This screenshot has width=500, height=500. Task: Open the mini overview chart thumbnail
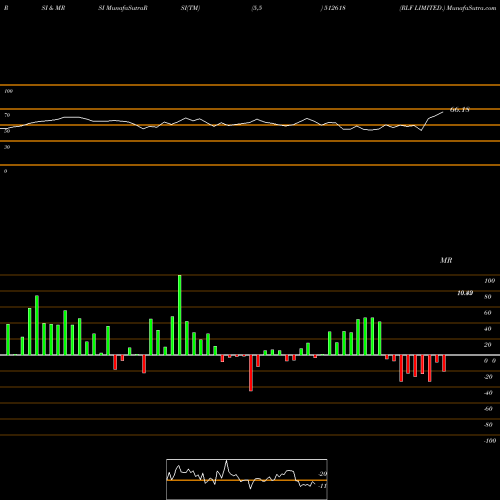point(247,479)
